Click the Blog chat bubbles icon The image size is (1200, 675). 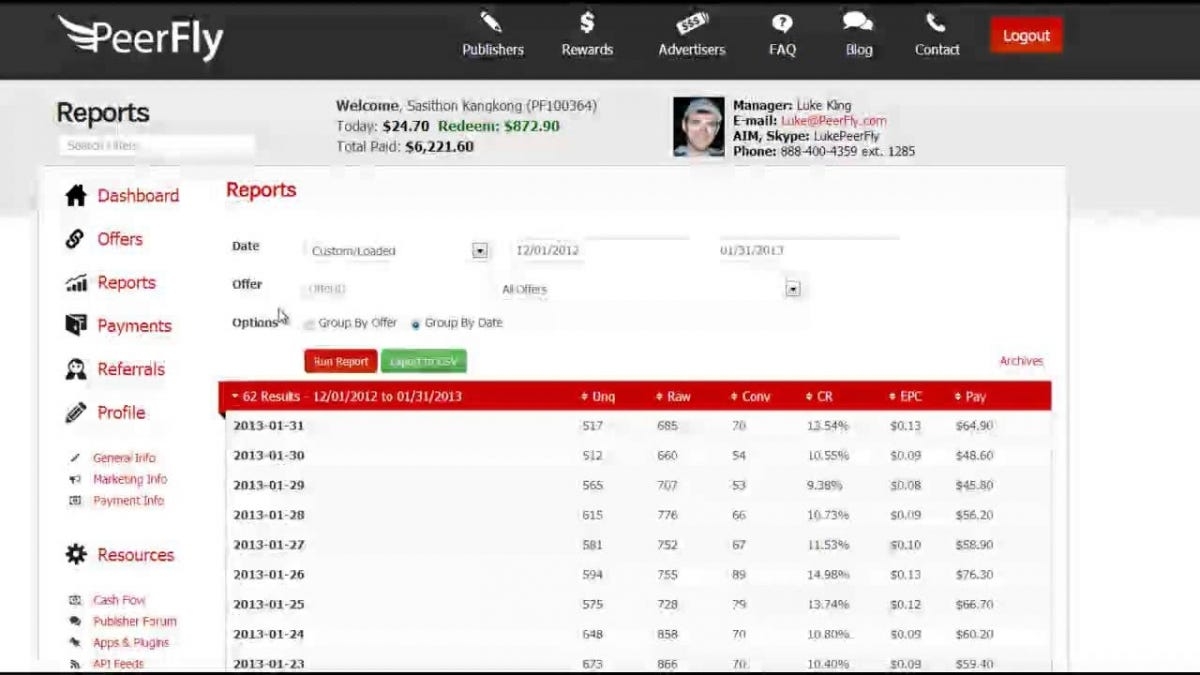pyautogui.click(x=858, y=22)
